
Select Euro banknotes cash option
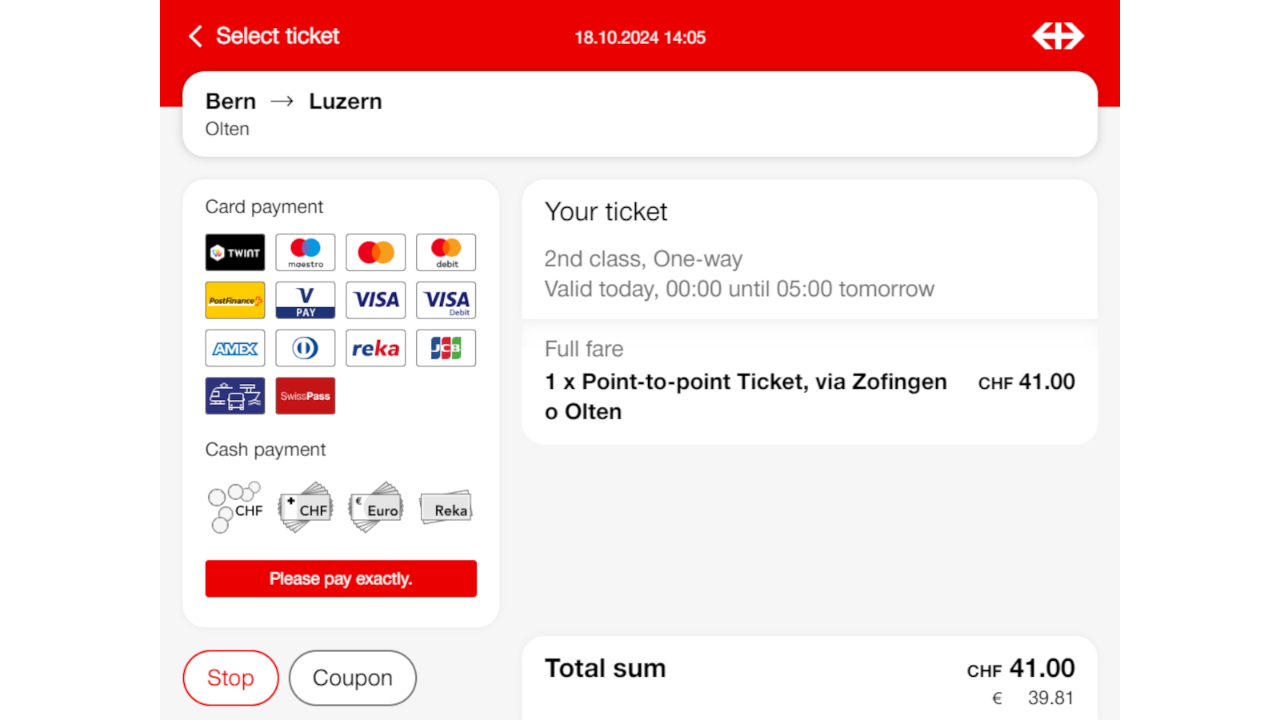pyautogui.click(x=376, y=507)
